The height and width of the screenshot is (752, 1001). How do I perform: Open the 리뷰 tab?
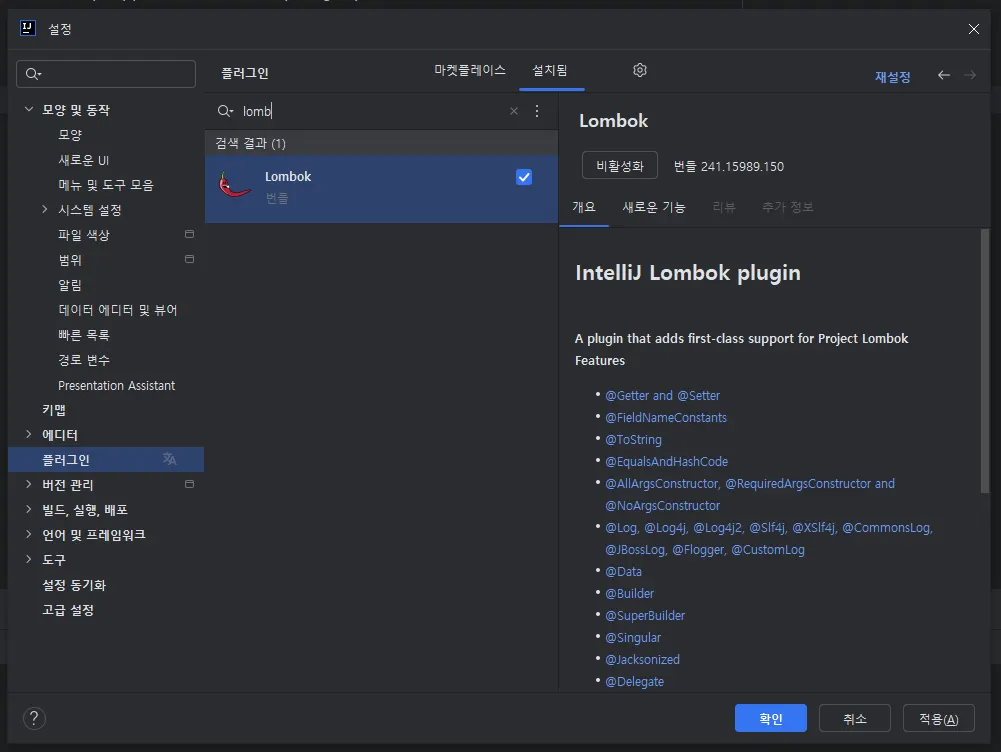pyautogui.click(x=724, y=207)
